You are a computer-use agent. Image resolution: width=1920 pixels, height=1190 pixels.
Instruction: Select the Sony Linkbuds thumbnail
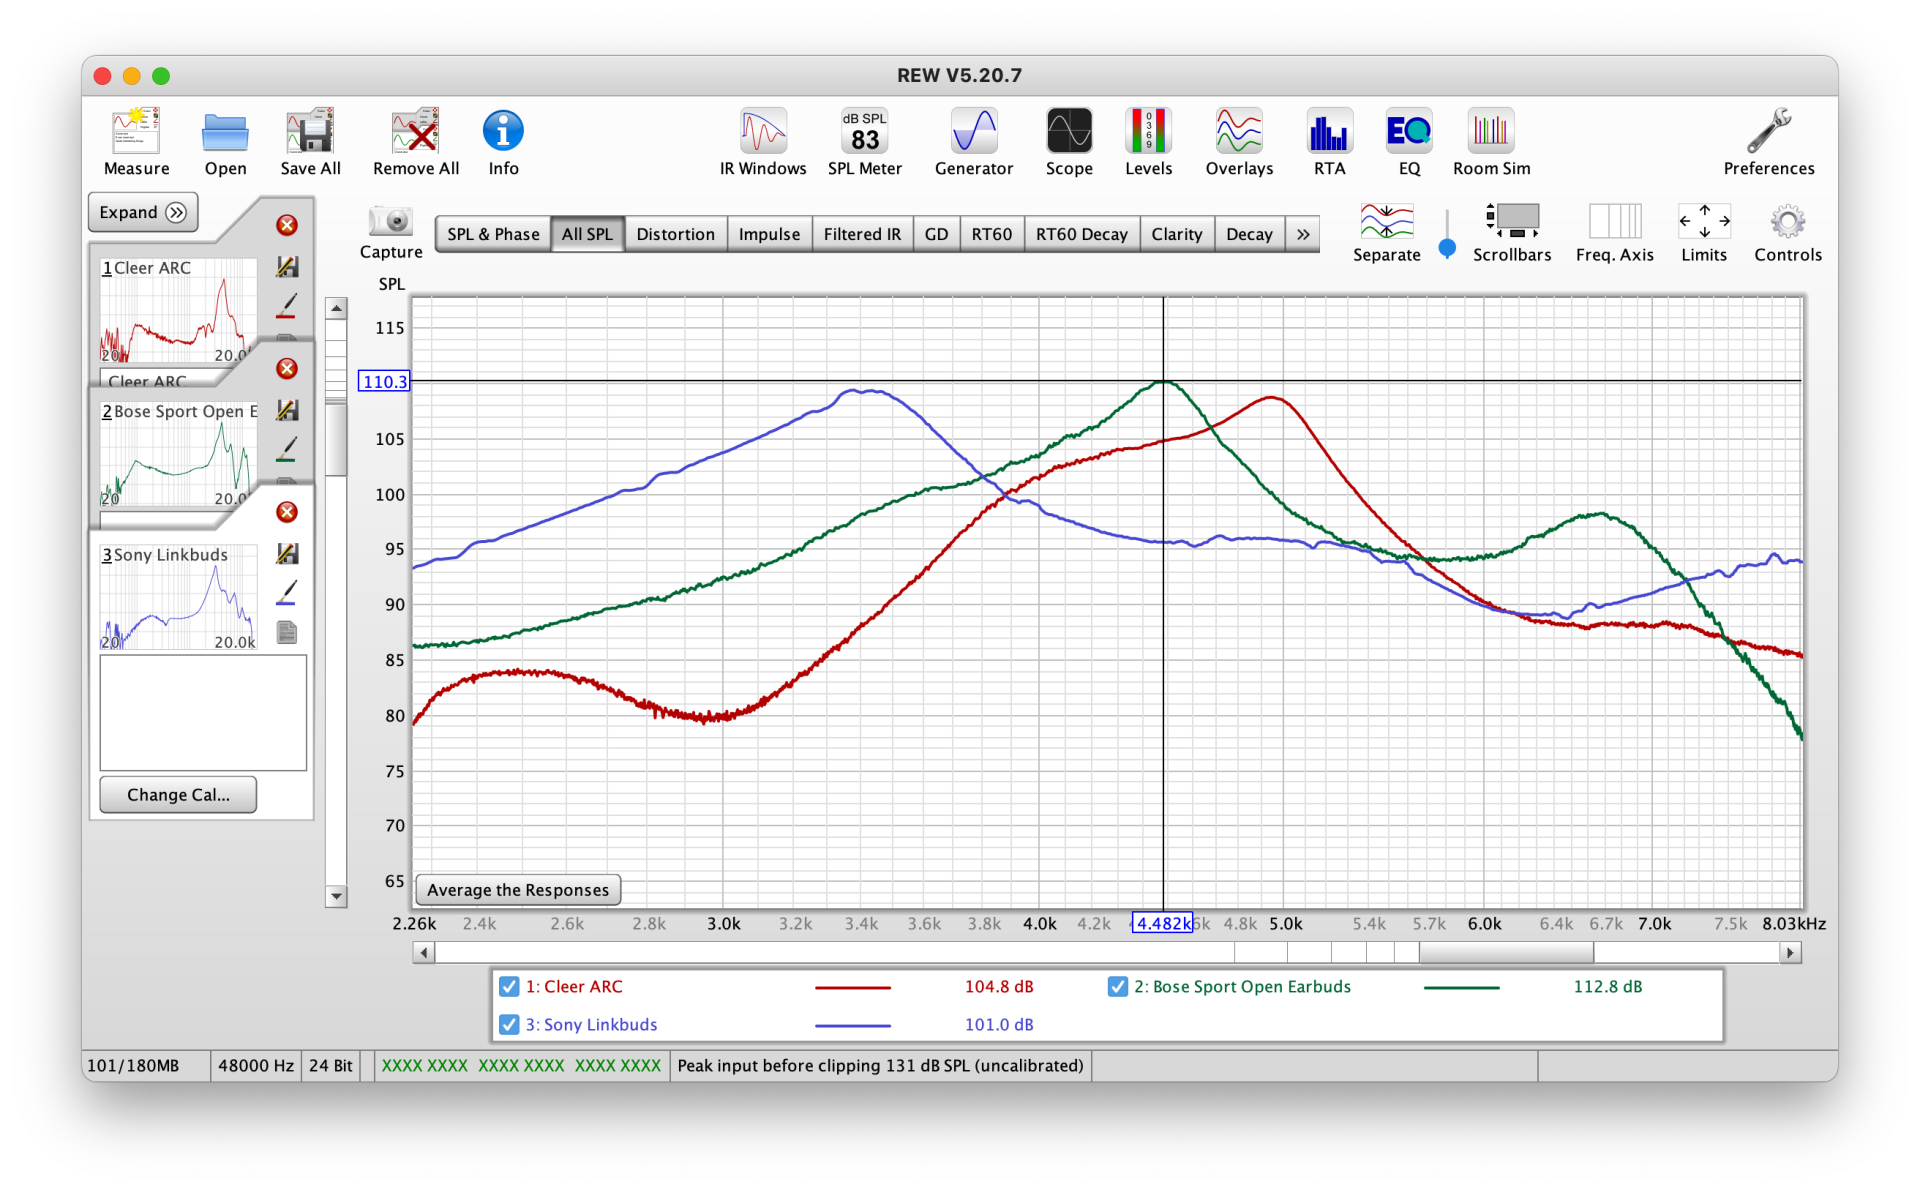tap(178, 597)
